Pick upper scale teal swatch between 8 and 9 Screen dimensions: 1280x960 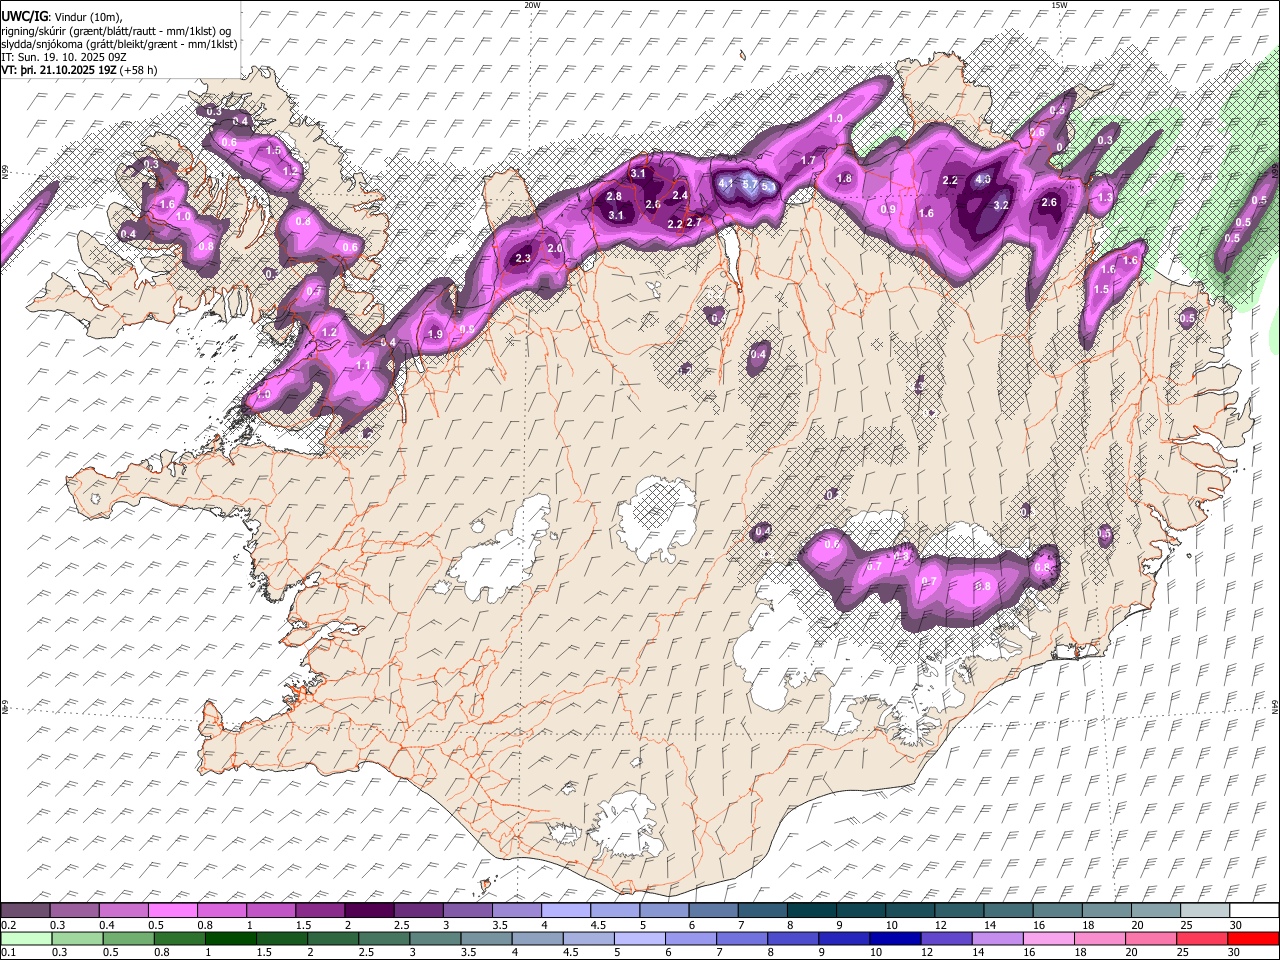point(810,910)
